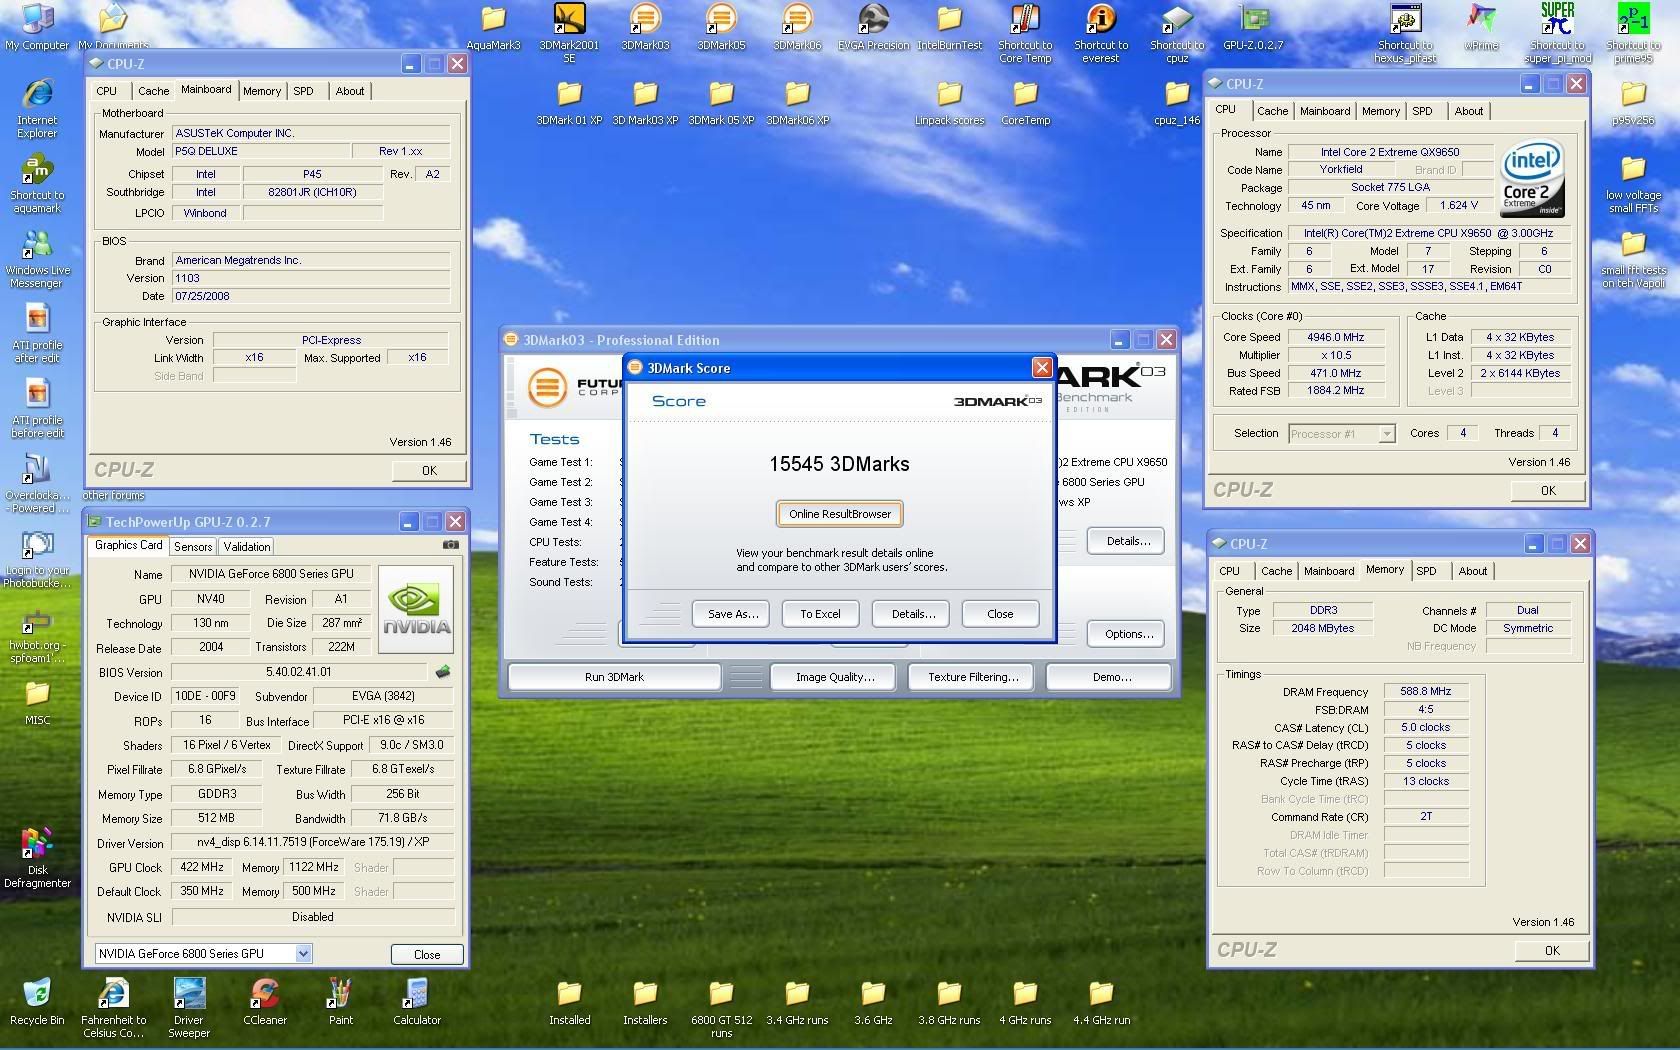Click the Demo button in 3DMark03
1680x1050 pixels.
click(x=1111, y=677)
